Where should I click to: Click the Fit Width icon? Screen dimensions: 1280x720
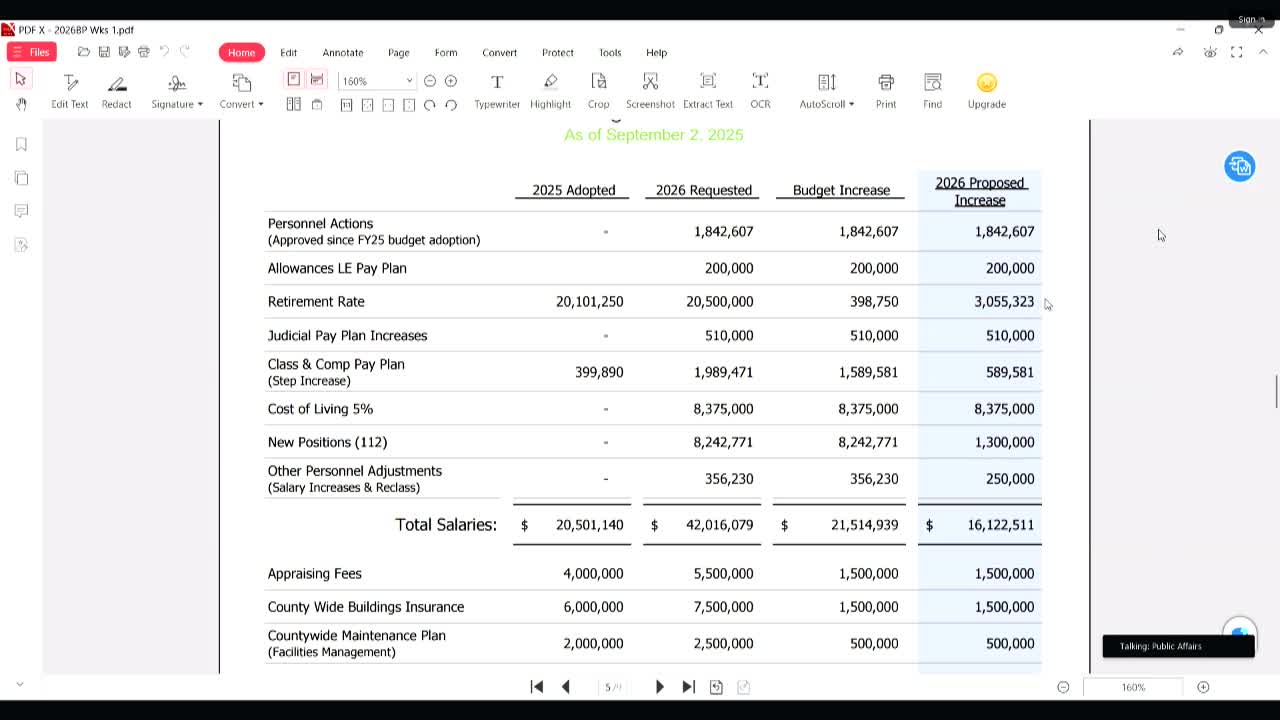[x=388, y=105]
